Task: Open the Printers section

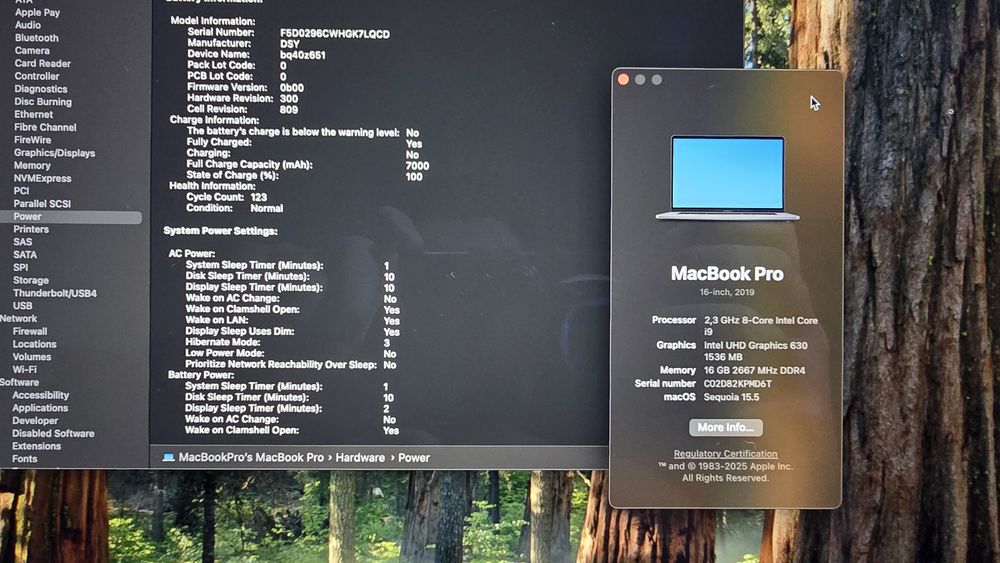Action: (31, 229)
